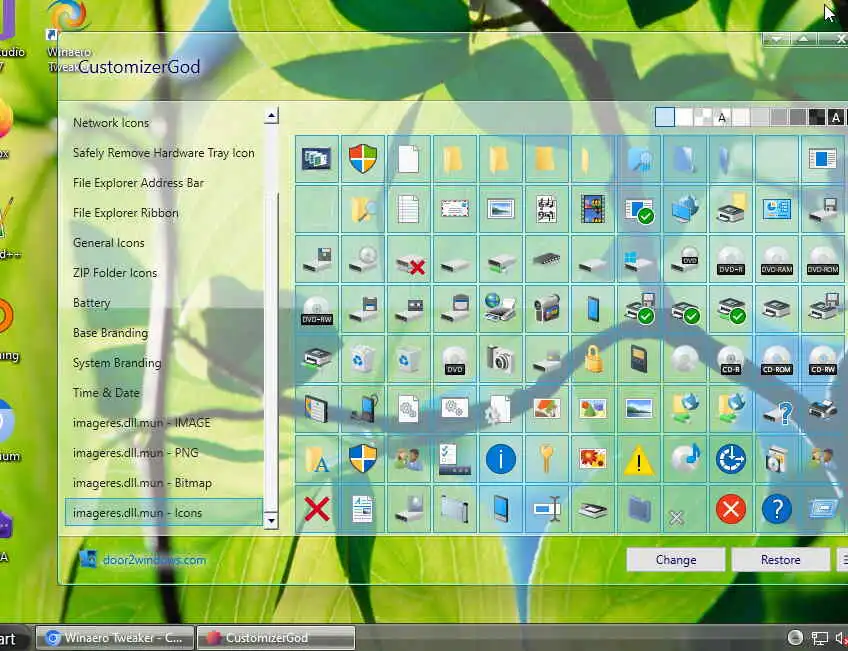848x651 pixels.
Task: Select the globe with printer icon
Action: pyautogui.click(x=501, y=309)
